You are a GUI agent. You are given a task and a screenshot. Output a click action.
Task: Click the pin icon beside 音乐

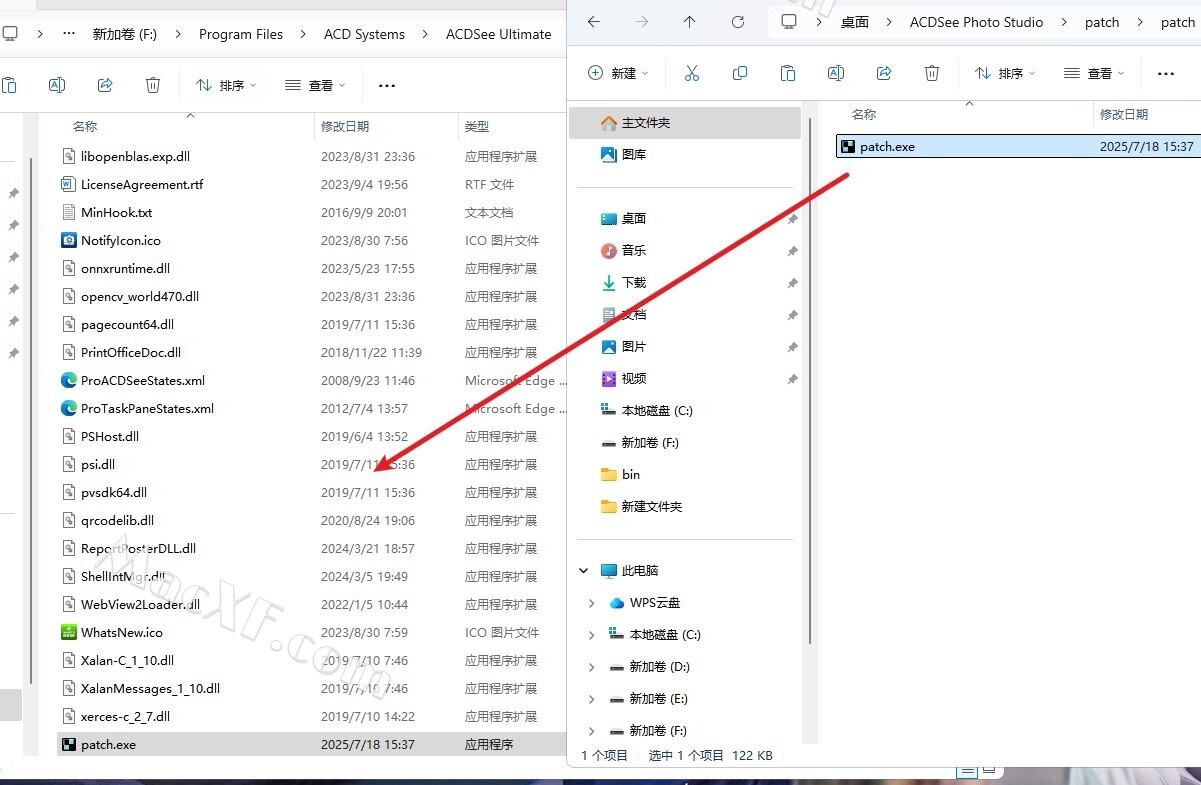[x=792, y=251]
